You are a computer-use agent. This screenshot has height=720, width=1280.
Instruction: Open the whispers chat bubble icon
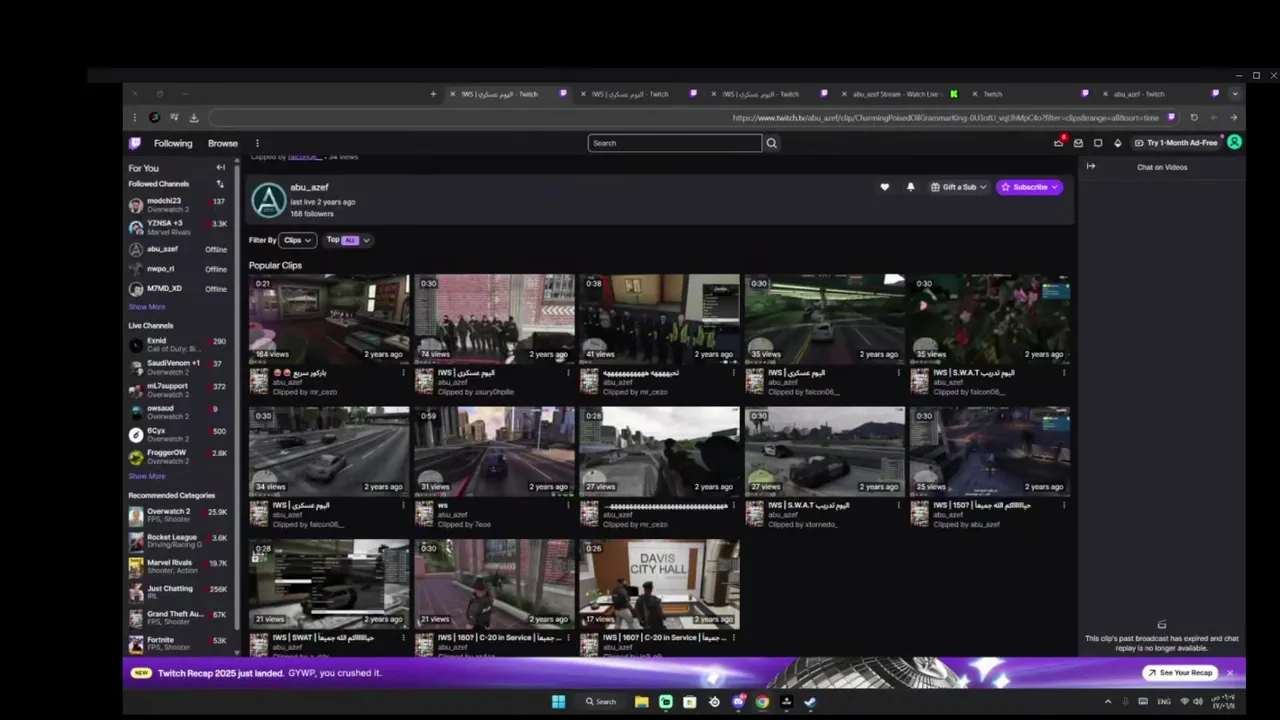(x=1098, y=143)
